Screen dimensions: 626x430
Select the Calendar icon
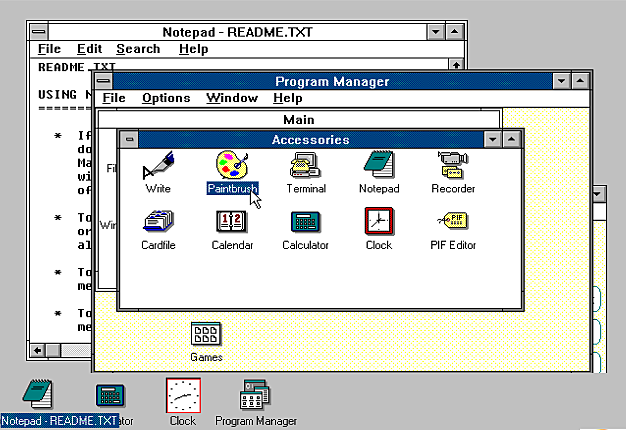coord(232,222)
